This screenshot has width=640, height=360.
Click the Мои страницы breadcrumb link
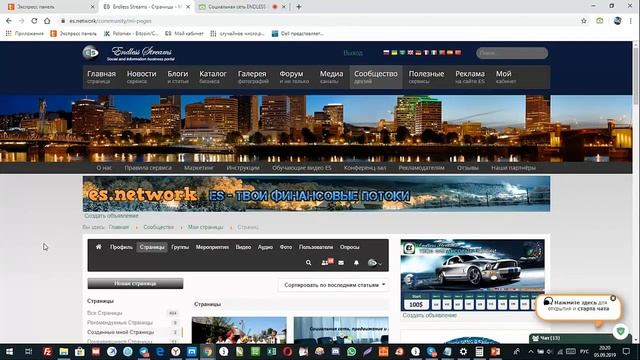click(x=205, y=227)
